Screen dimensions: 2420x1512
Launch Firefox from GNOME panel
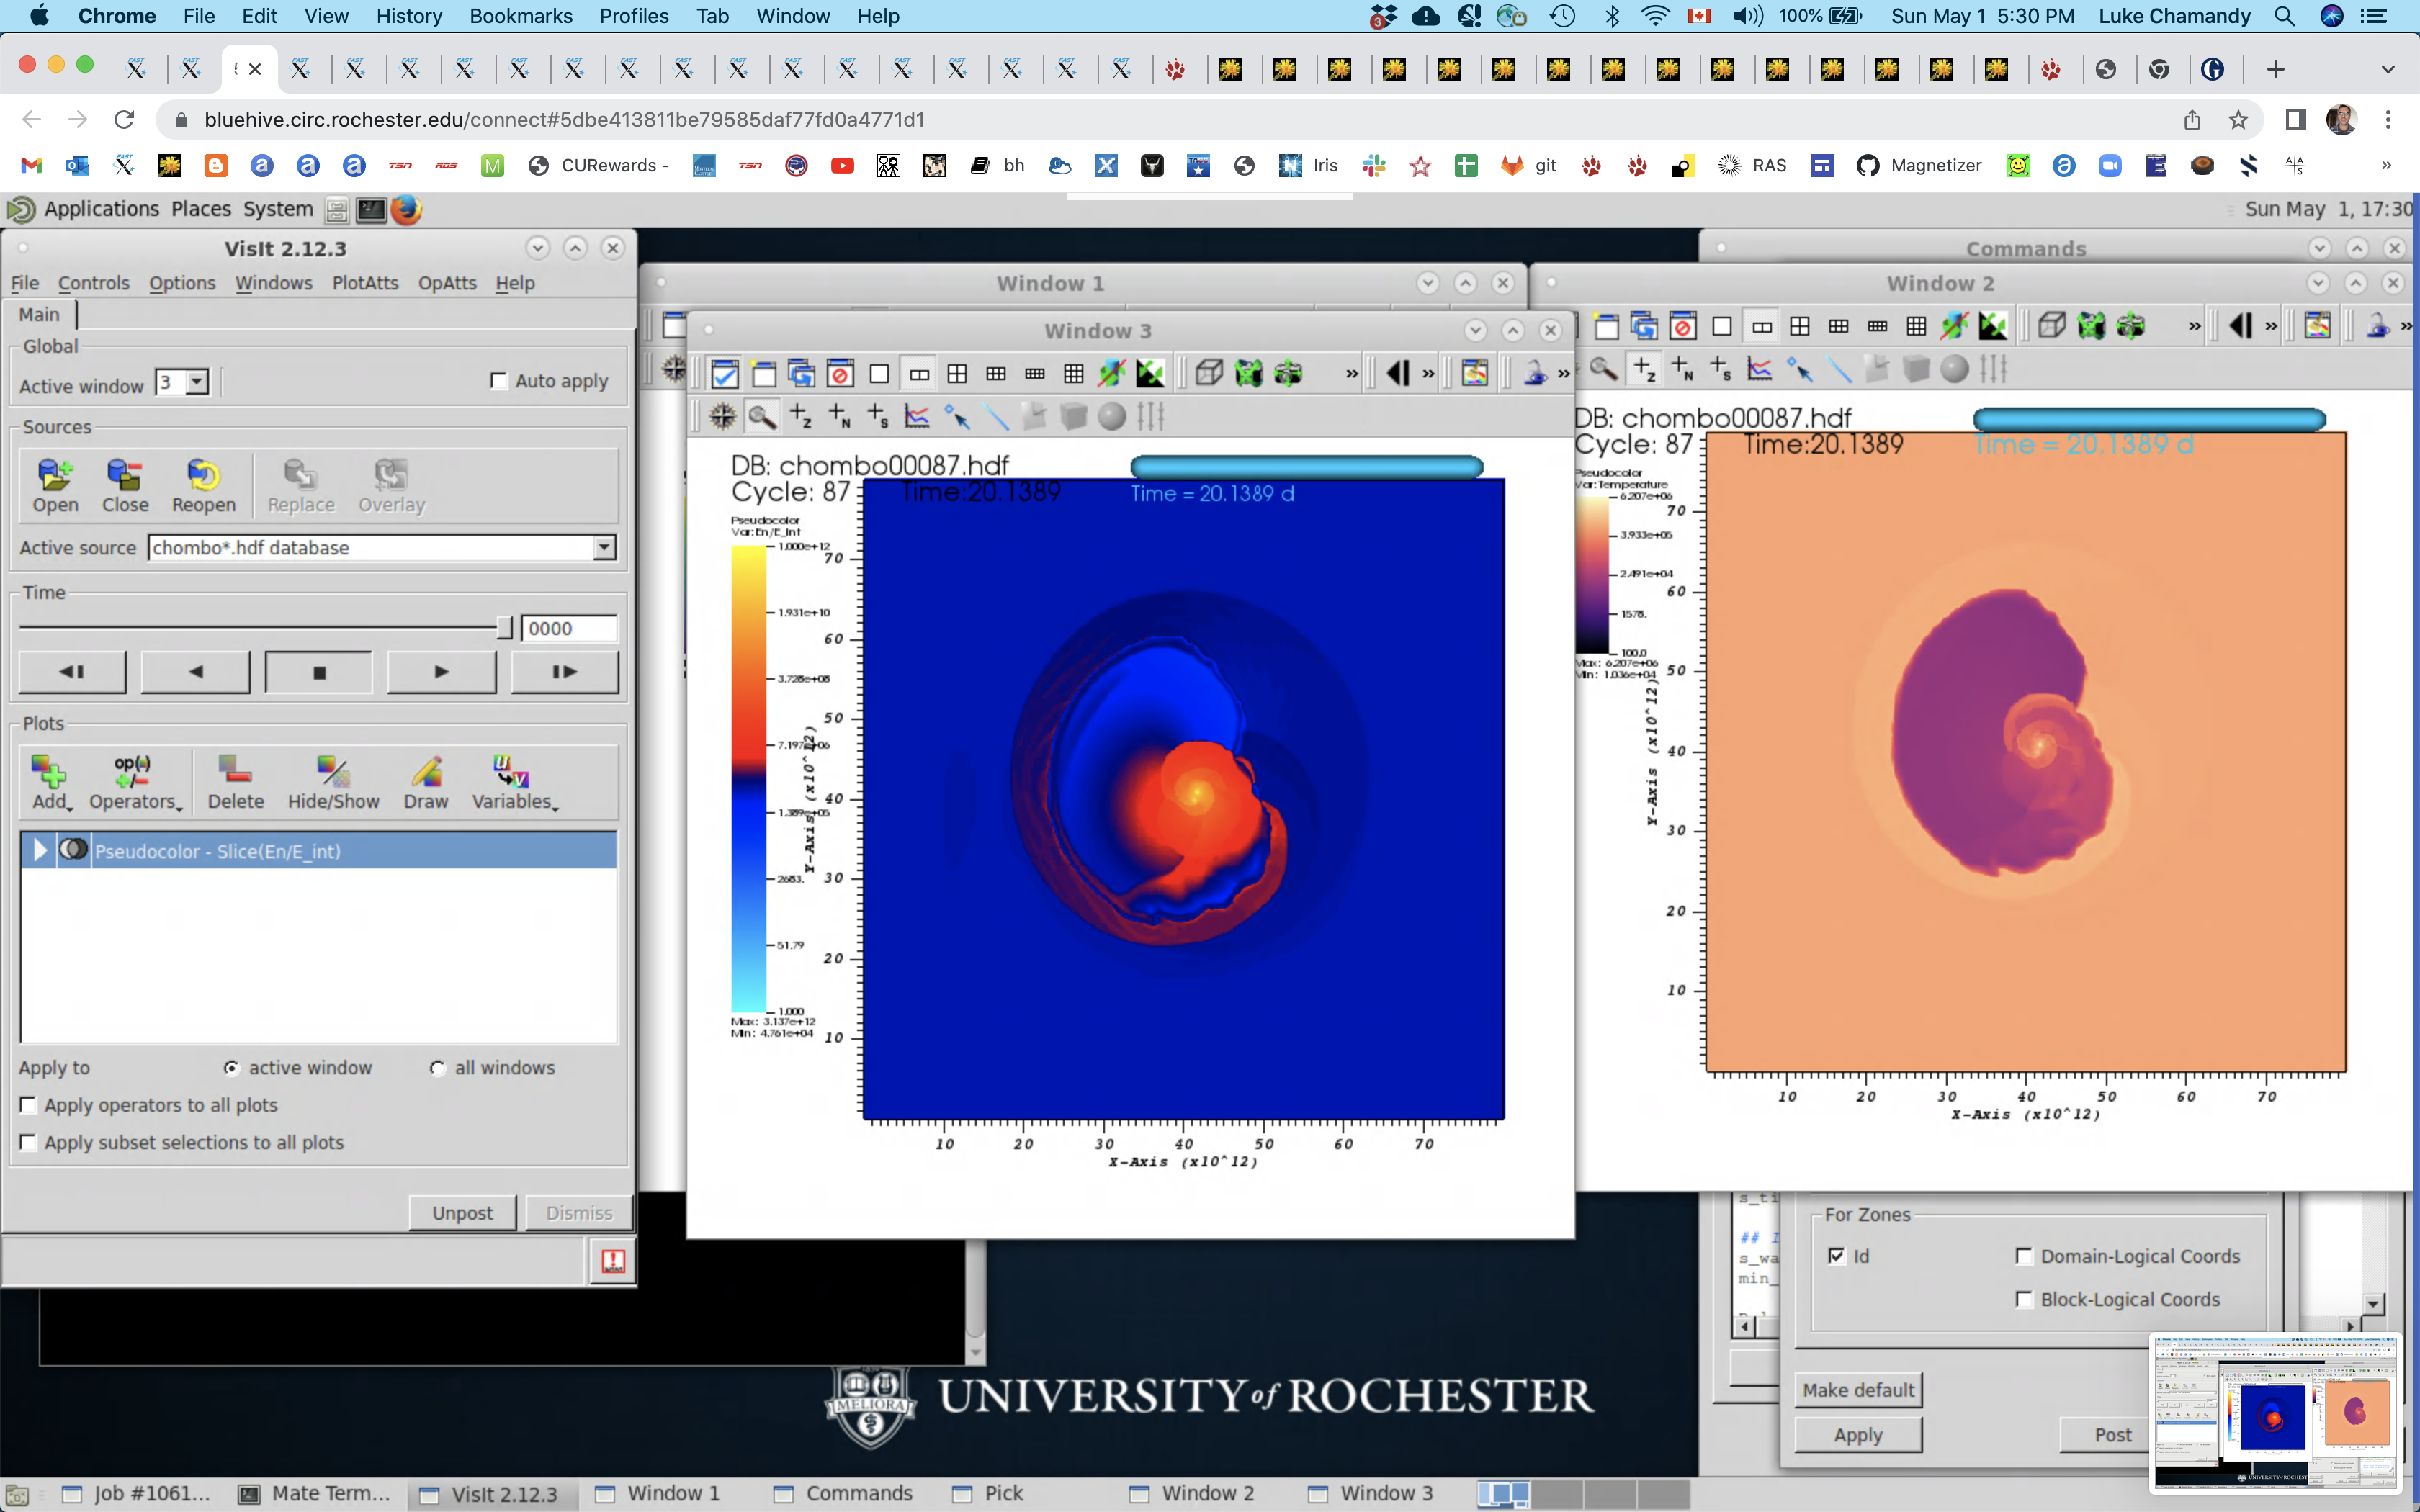point(406,209)
